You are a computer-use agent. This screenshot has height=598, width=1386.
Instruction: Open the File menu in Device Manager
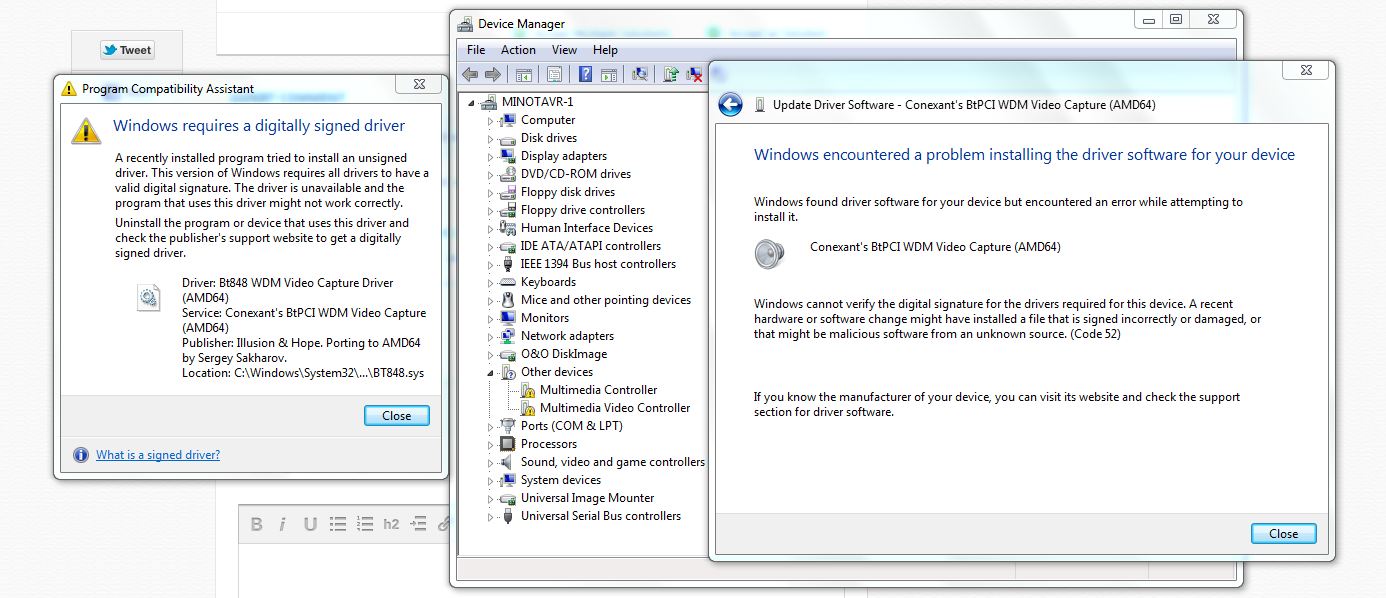(476, 50)
